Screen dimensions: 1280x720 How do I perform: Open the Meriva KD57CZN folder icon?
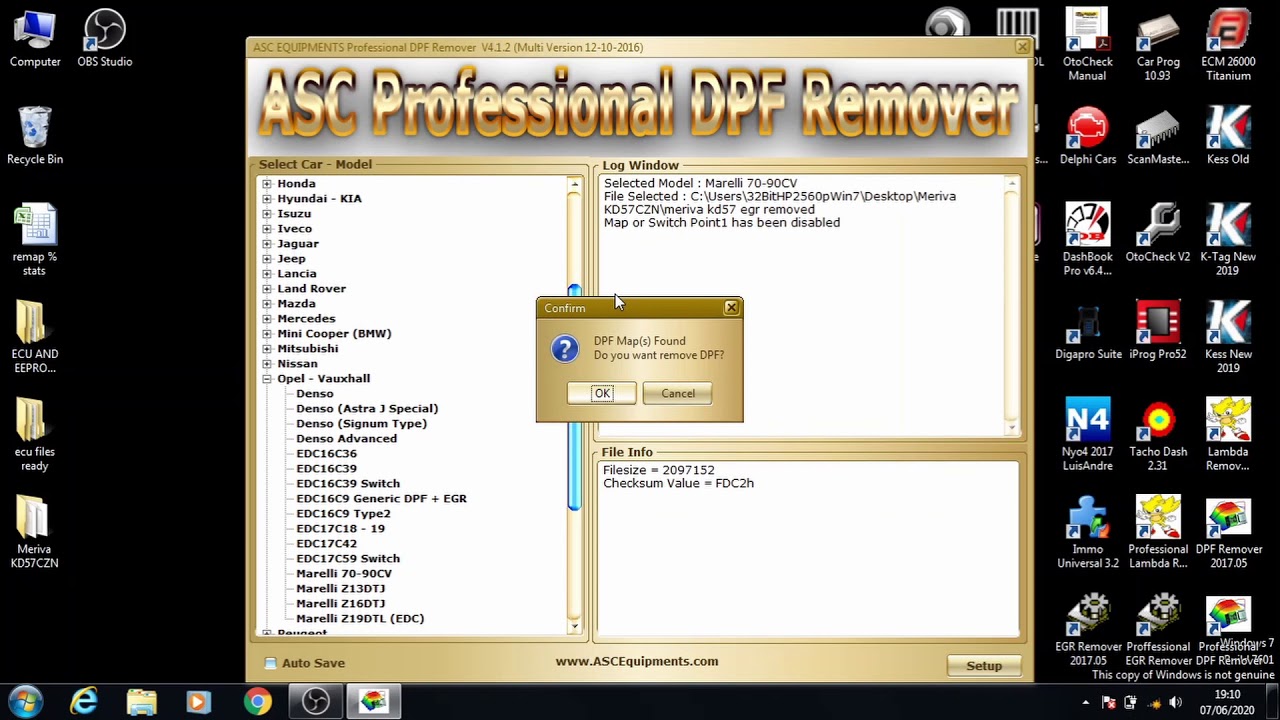coord(35,533)
